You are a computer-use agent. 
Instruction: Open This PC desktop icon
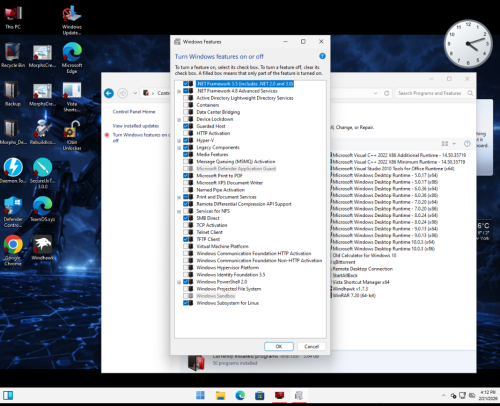point(13,17)
